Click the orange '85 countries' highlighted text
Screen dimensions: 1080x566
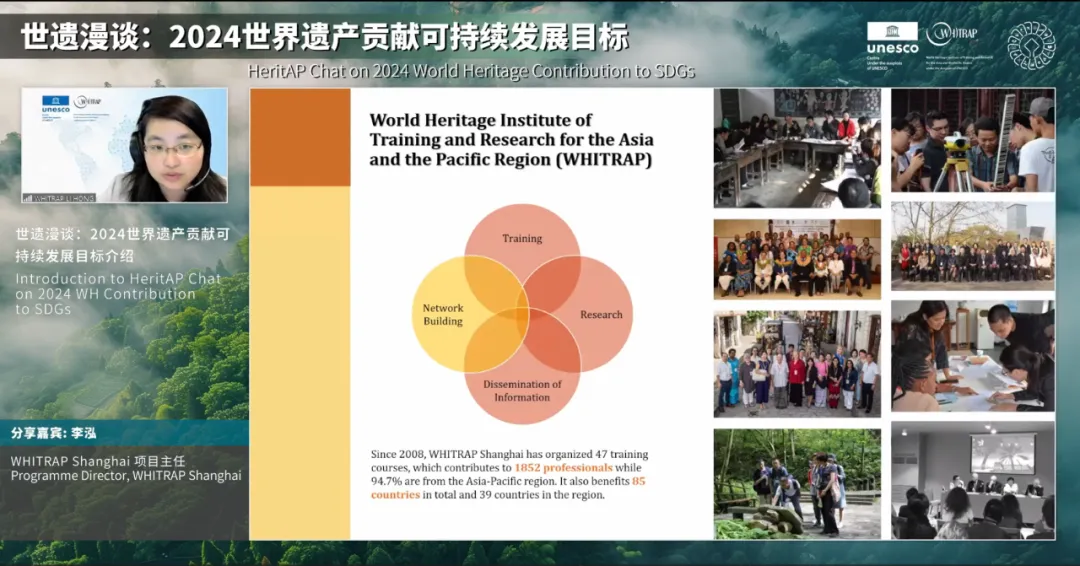[x=508, y=488]
